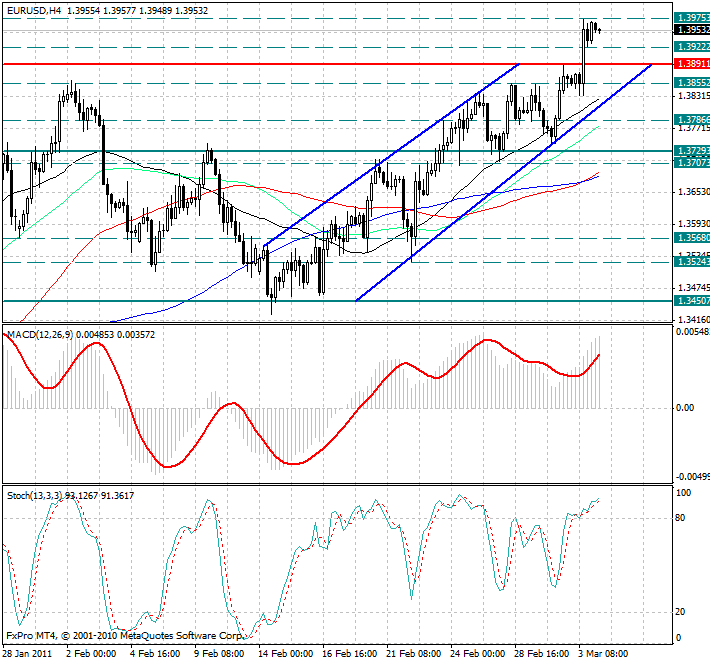
Task: Click the 1.3855 price level label
Action: point(692,83)
